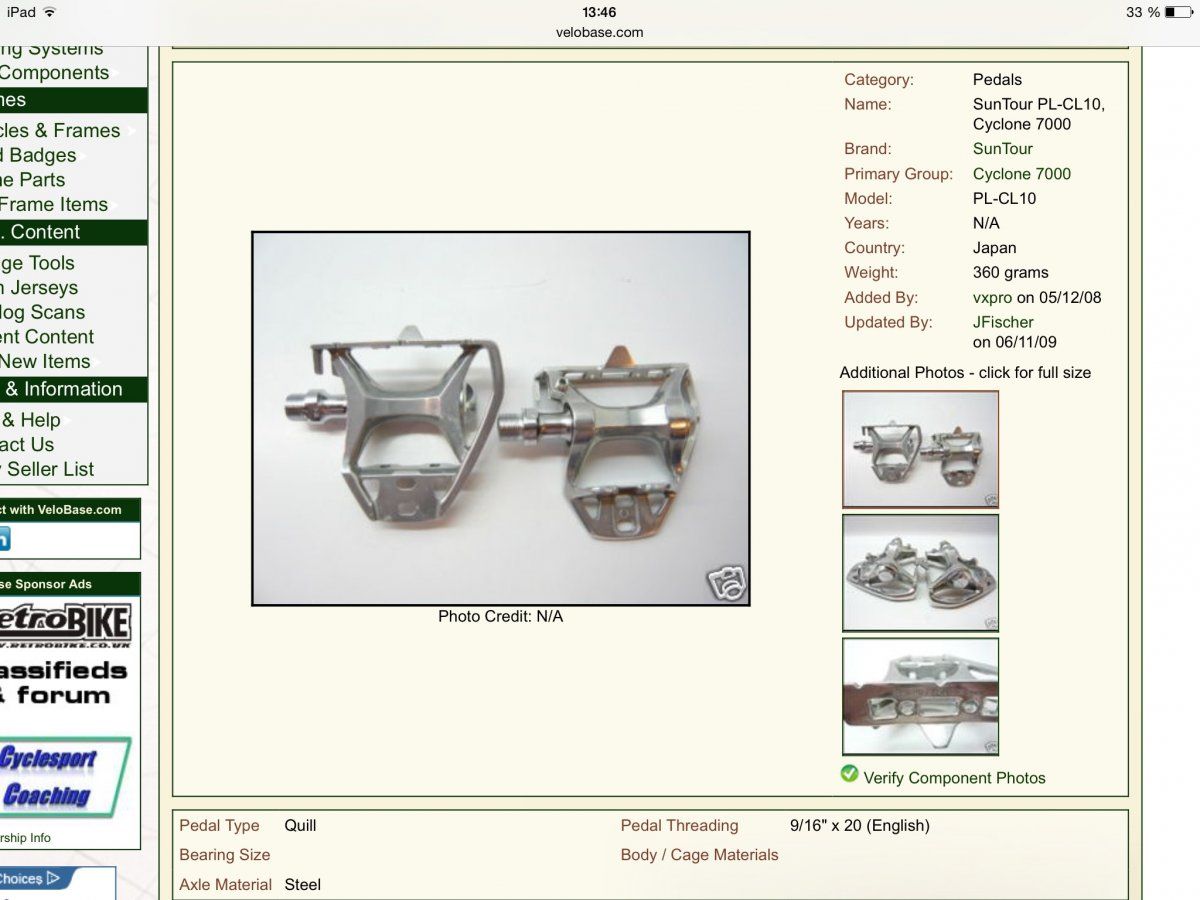This screenshot has width=1200, height=900.
Task: Tap the battery icon in status bar
Action: (1178, 12)
